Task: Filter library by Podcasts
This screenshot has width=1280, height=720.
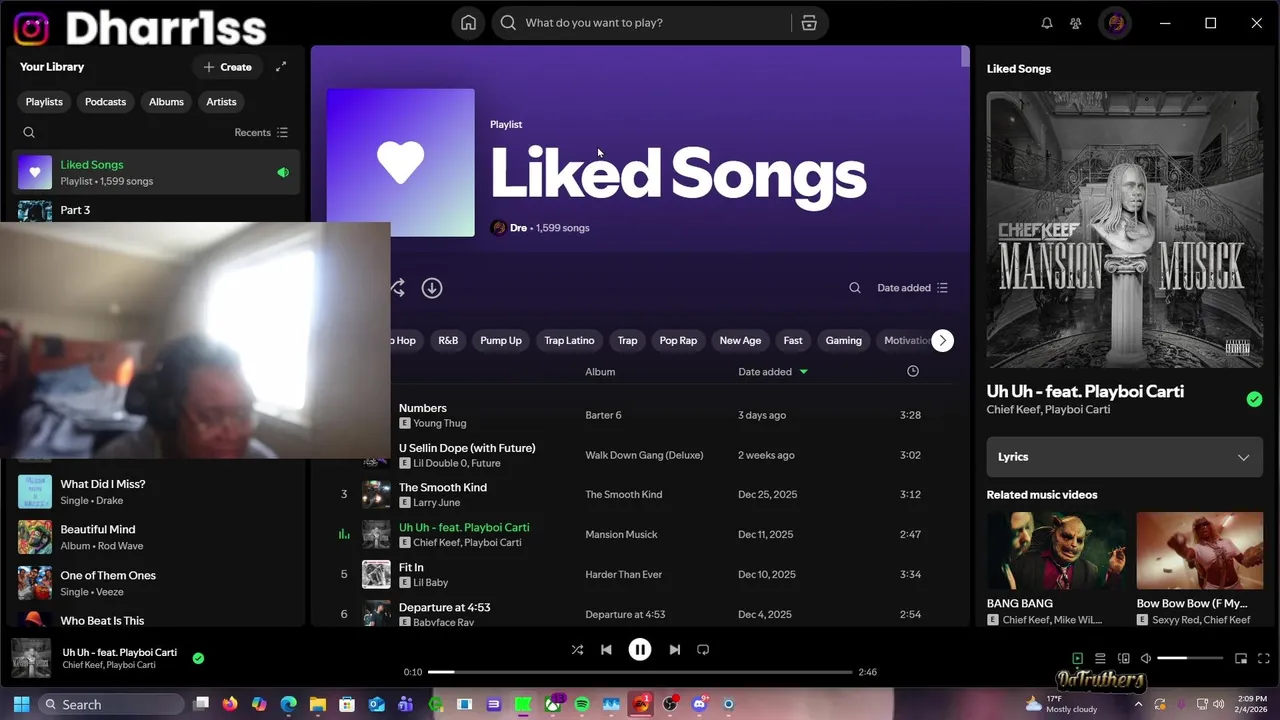Action: pyautogui.click(x=105, y=102)
